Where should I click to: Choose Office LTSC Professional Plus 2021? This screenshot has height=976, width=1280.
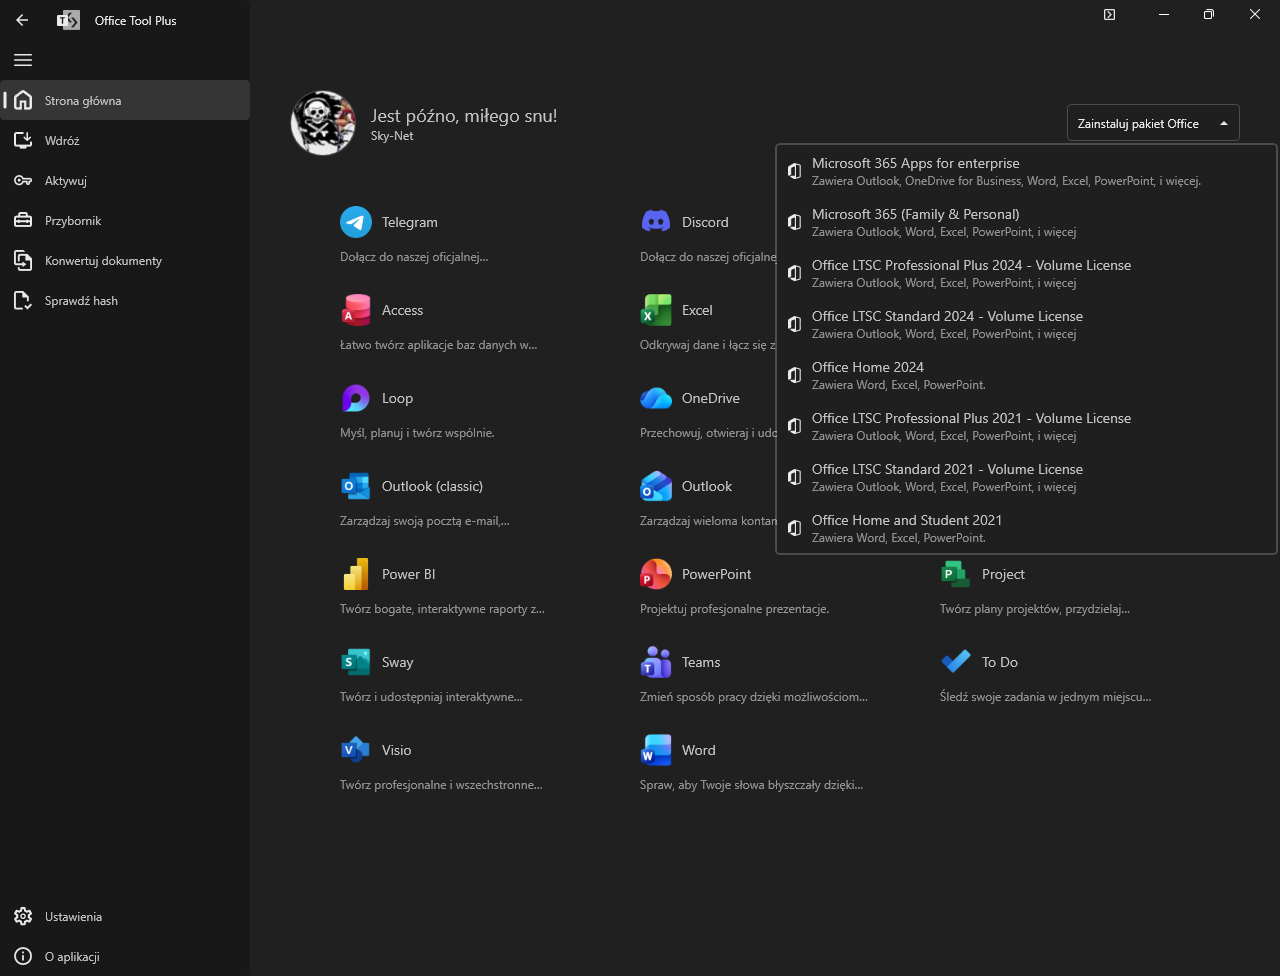(x=1027, y=427)
